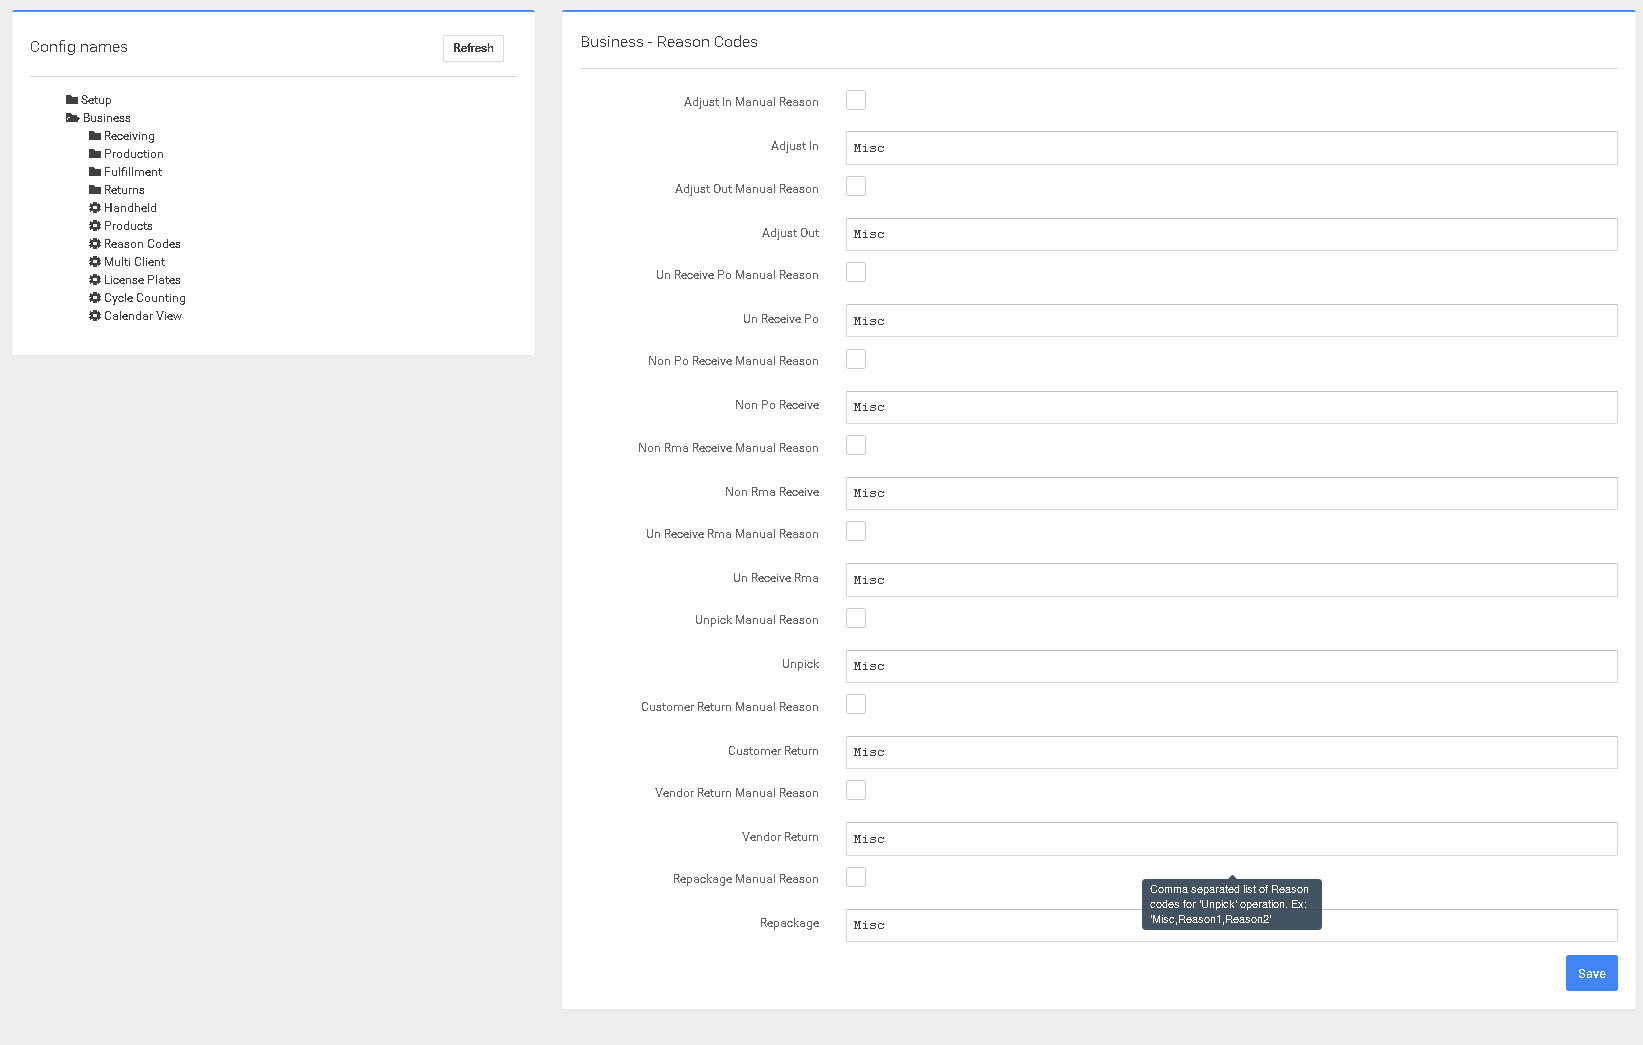Image resolution: width=1643 pixels, height=1045 pixels.
Task: Expand the Fulfillment folder
Action: pos(132,172)
